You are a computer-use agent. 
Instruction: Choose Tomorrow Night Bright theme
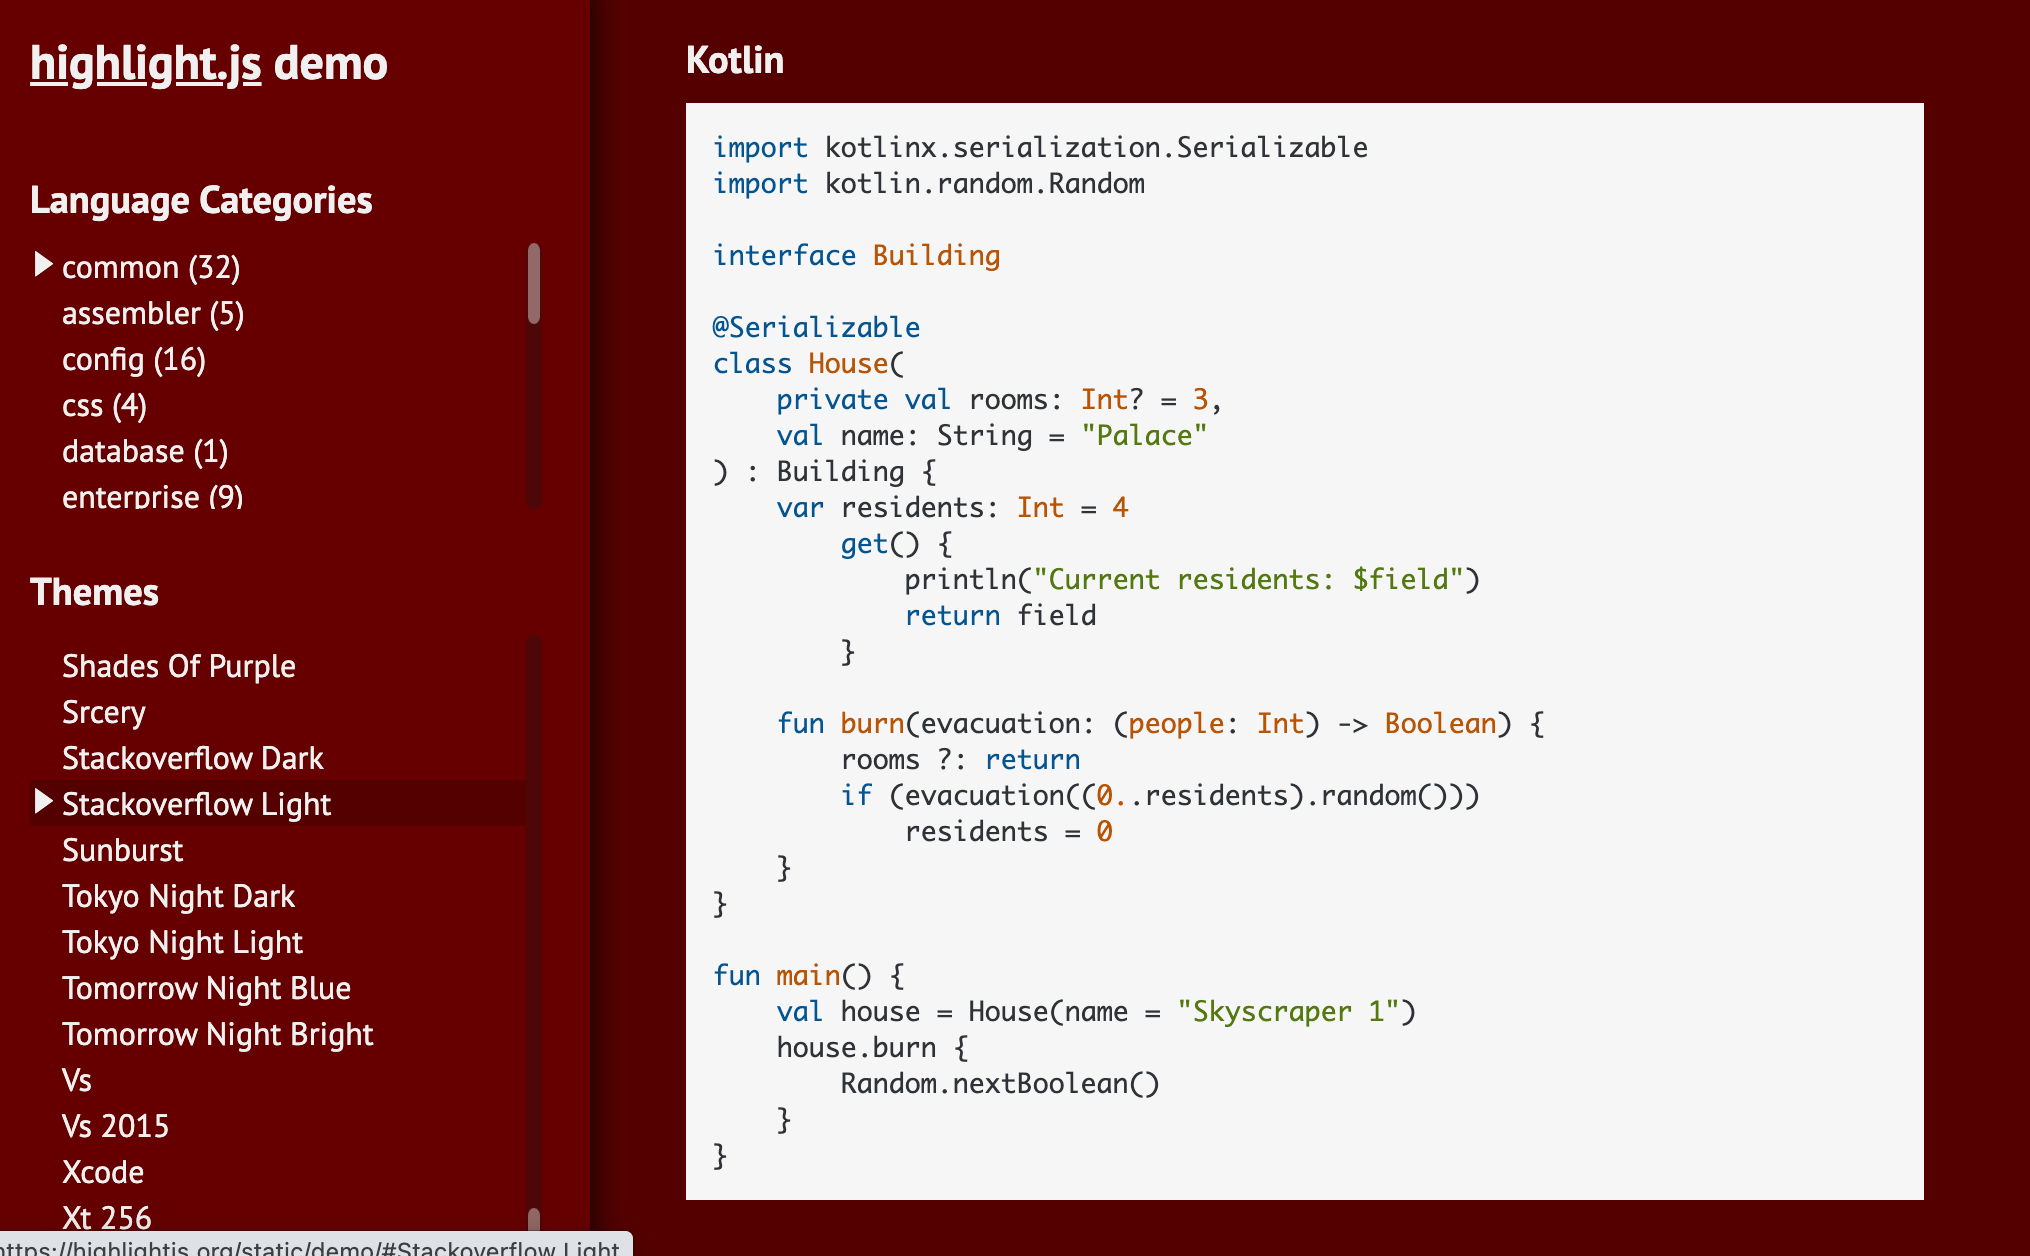[218, 1034]
